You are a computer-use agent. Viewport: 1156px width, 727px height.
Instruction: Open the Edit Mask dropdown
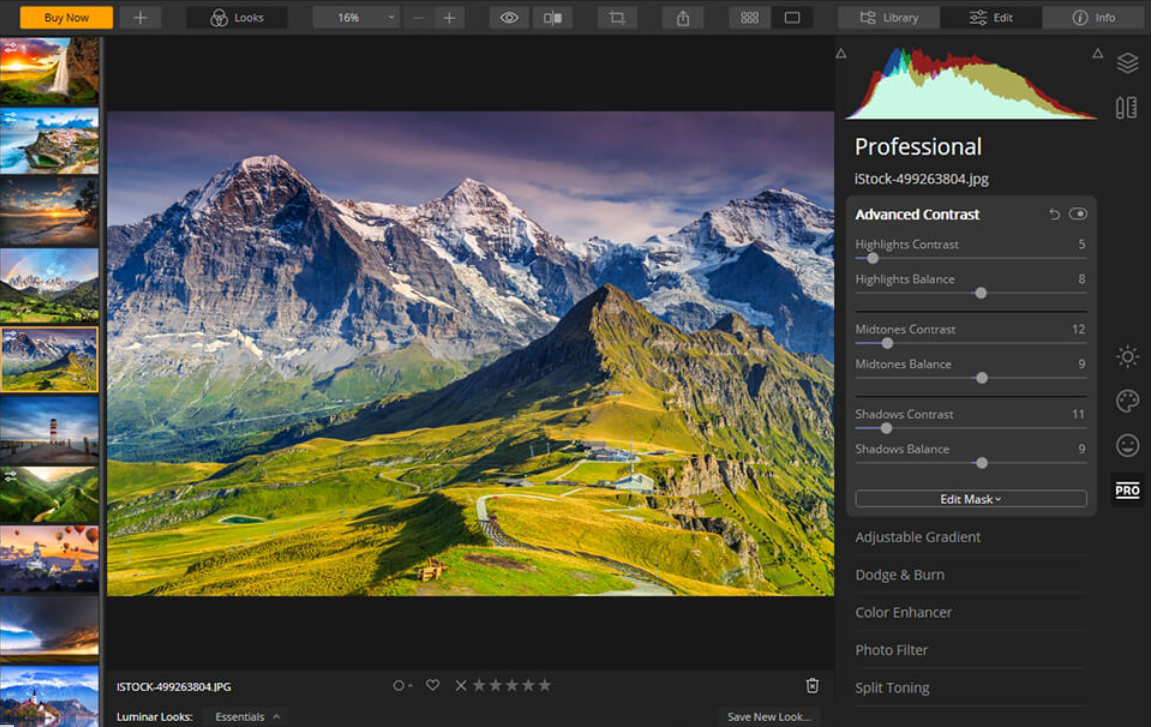(x=970, y=499)
